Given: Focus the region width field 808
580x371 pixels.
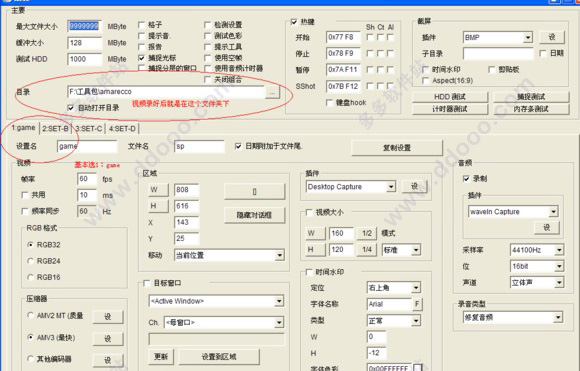Looking at the screenshot, I should coord(186,190).
